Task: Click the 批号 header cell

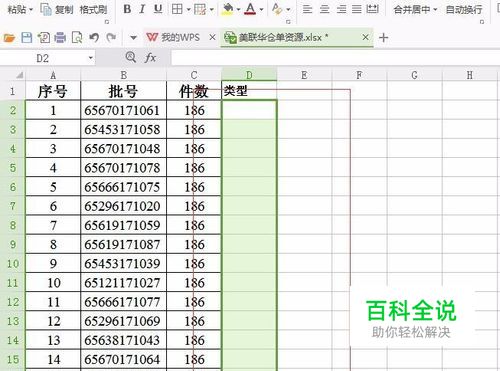Action: [123, 91]
